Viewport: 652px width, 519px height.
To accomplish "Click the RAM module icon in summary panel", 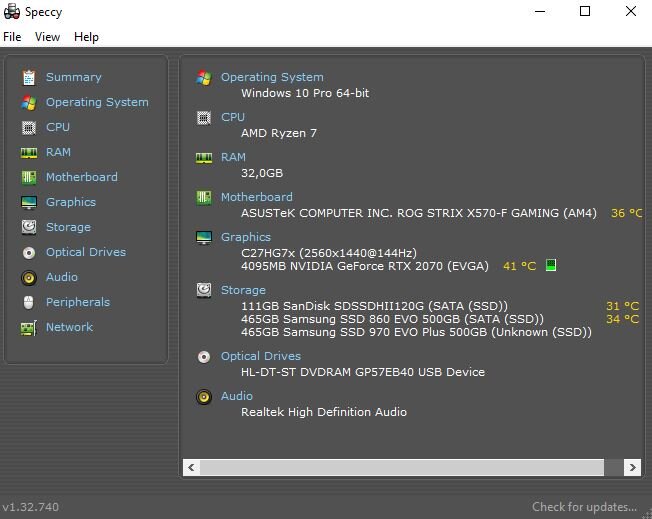I will [x=204, y=158].
